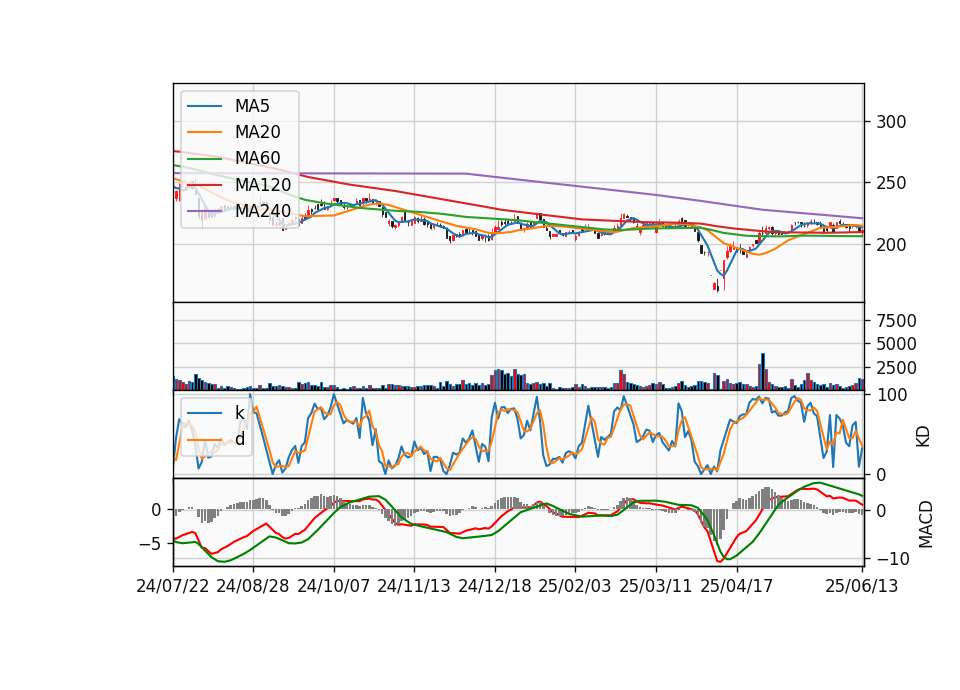
Task: Click the 7500 volume axis tick
Action: point(896,321)
